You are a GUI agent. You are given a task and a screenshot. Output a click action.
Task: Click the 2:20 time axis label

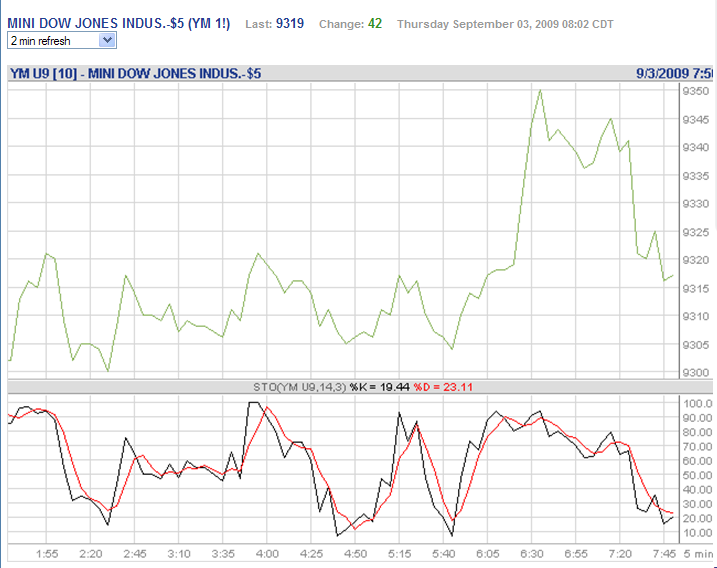(91, 554)
